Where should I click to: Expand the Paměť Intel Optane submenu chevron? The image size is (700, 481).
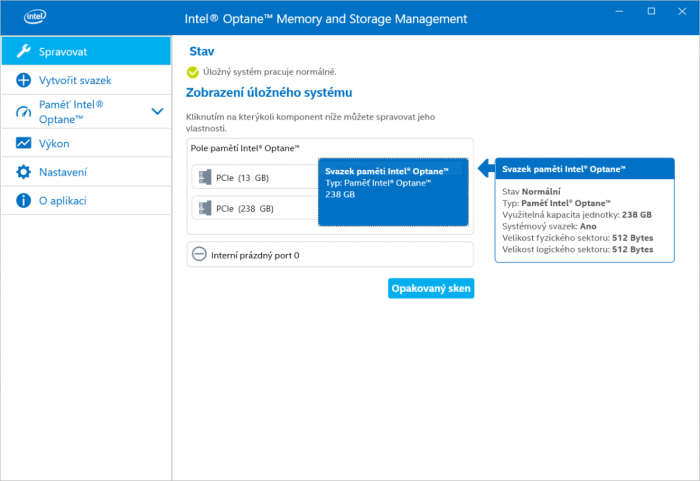[x=157, y=111]
